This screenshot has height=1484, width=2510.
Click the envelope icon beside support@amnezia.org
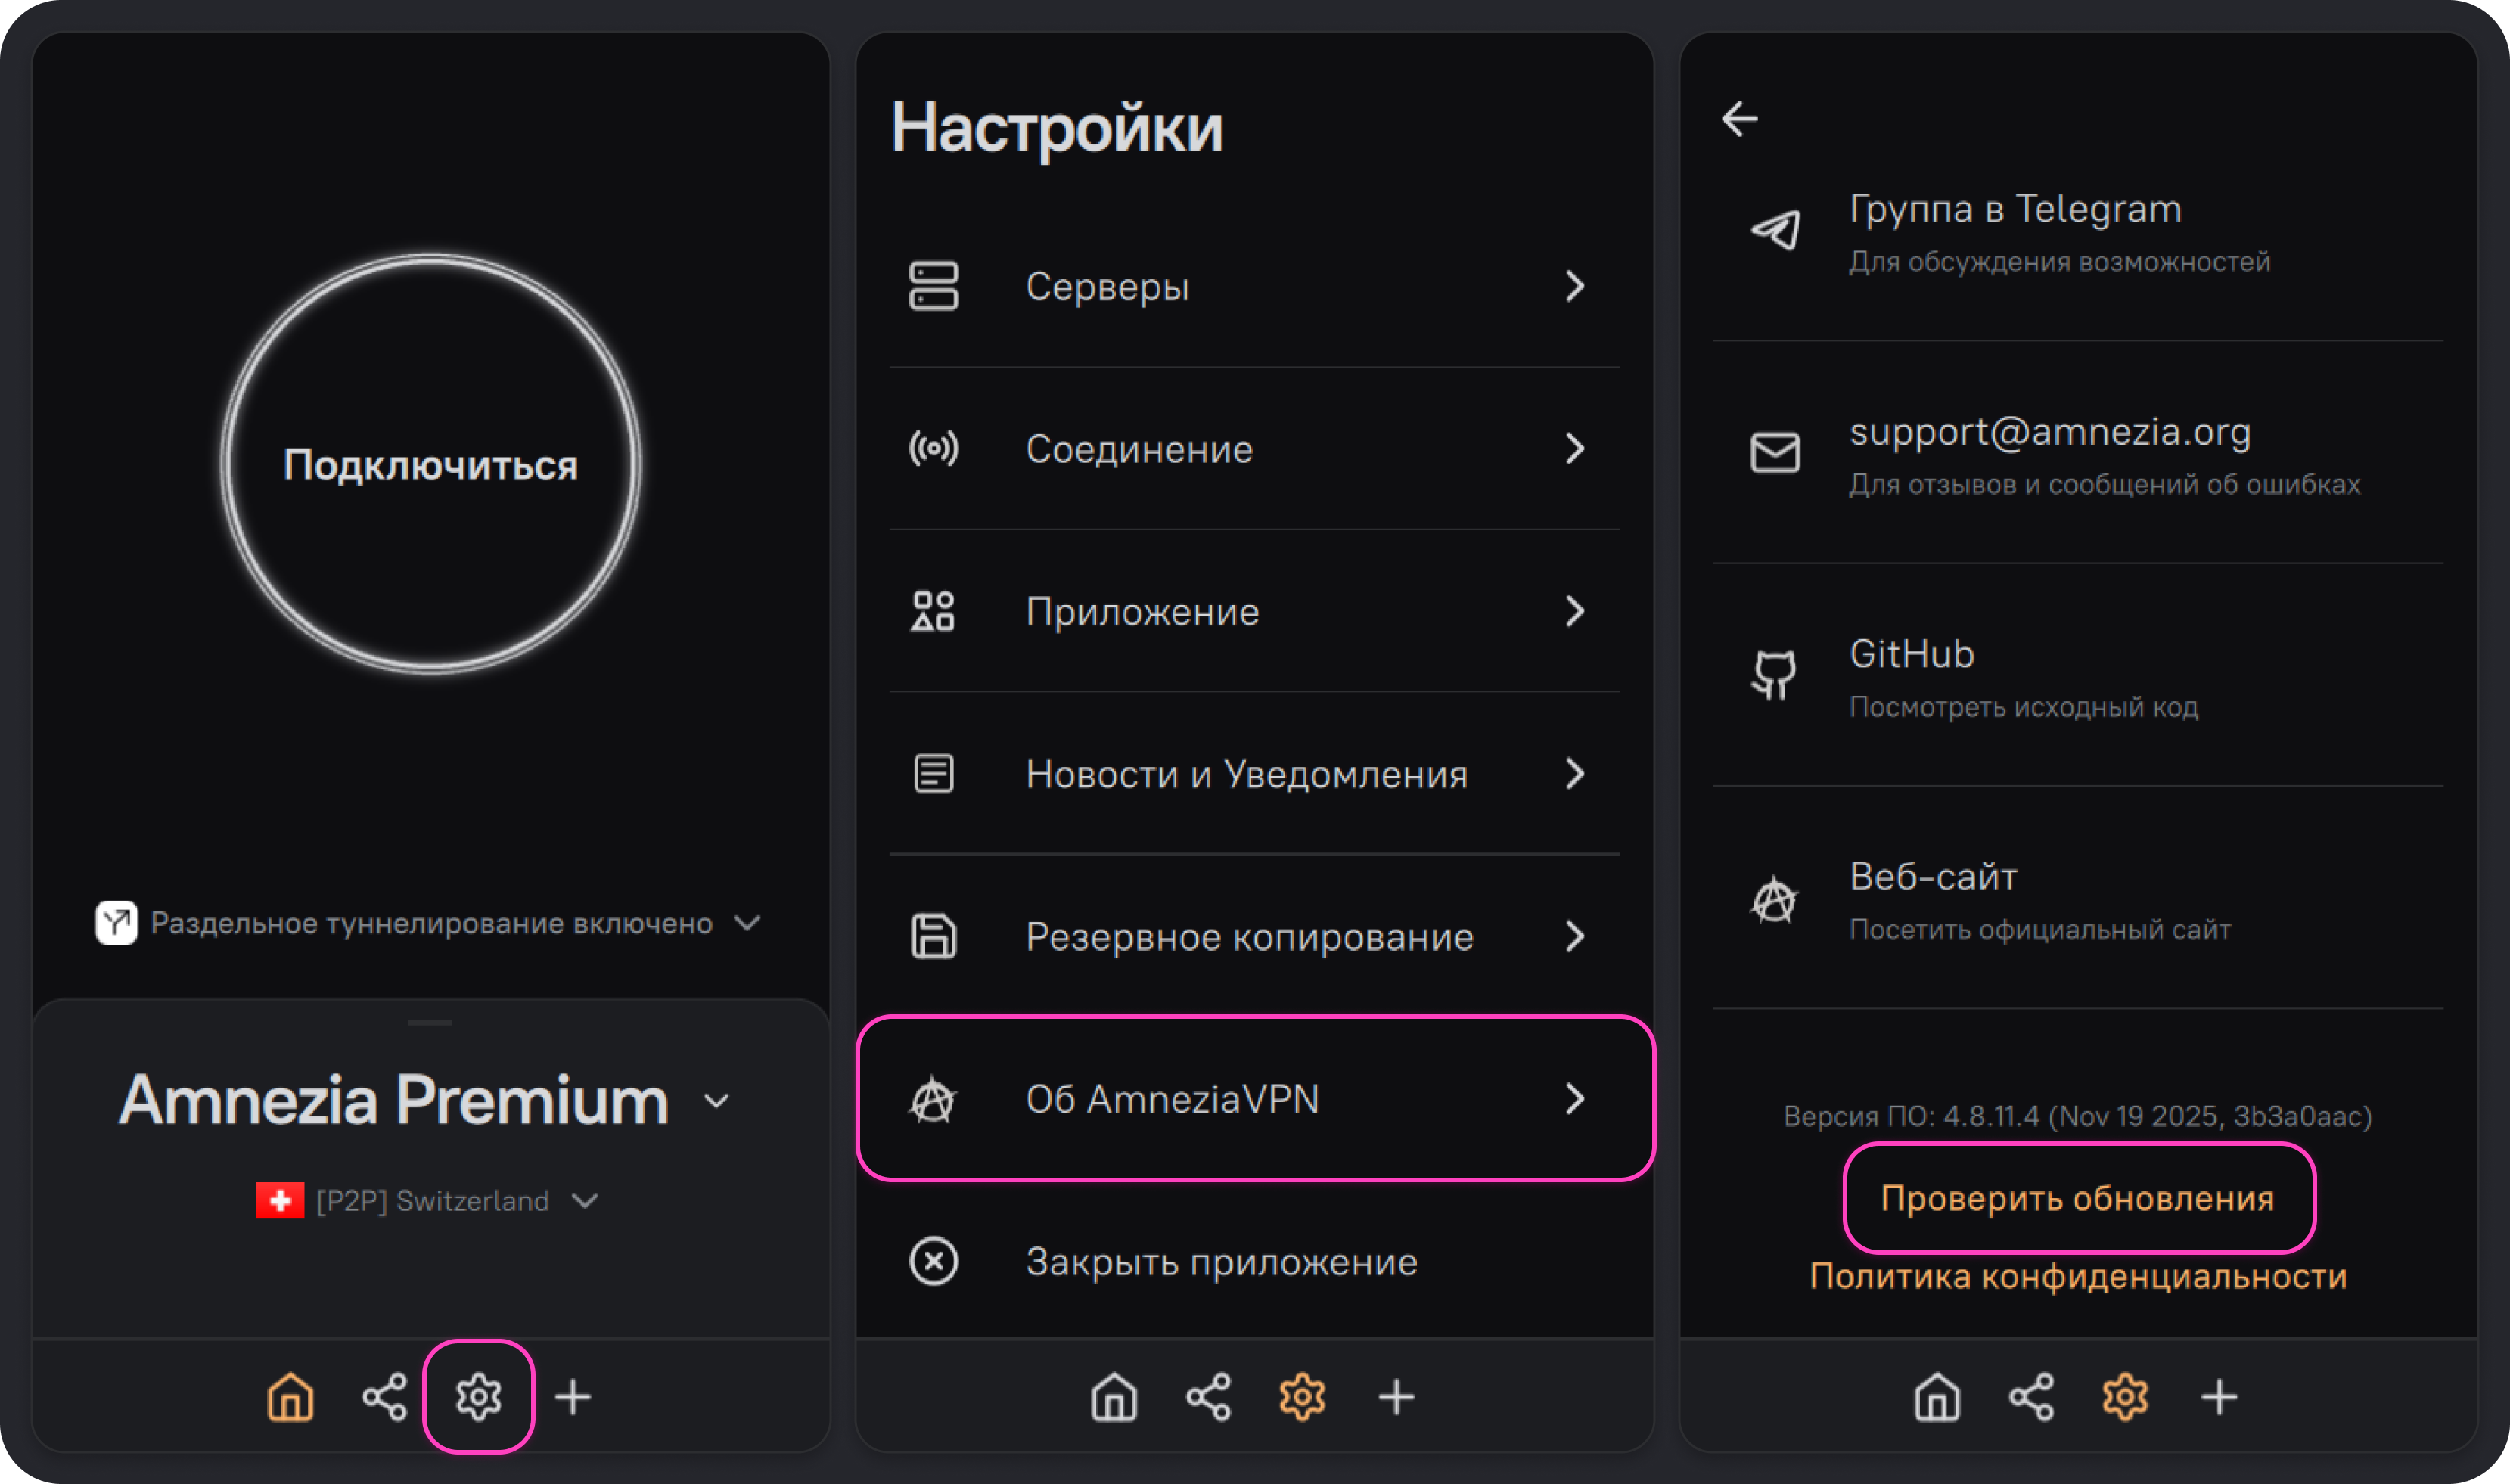tap(1775, 453)
